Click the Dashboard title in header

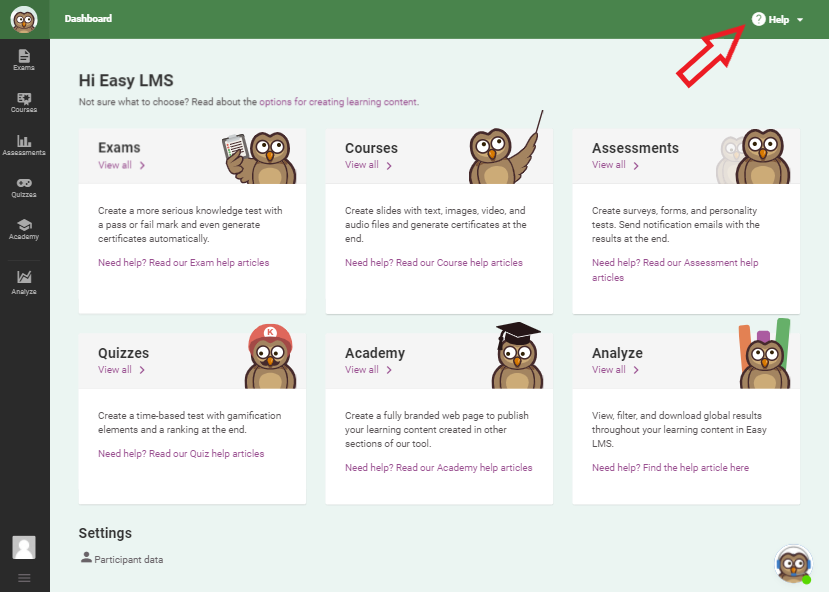pos(88,18)
